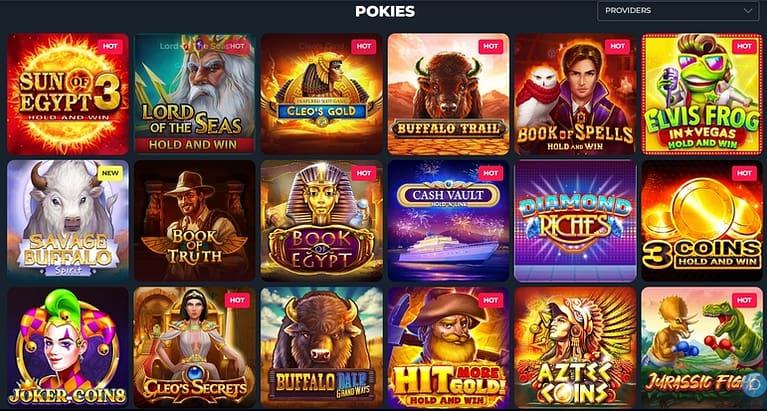Open Elvis Frog in Vegas game
767x411 pixels.
(x=702, y=94)
